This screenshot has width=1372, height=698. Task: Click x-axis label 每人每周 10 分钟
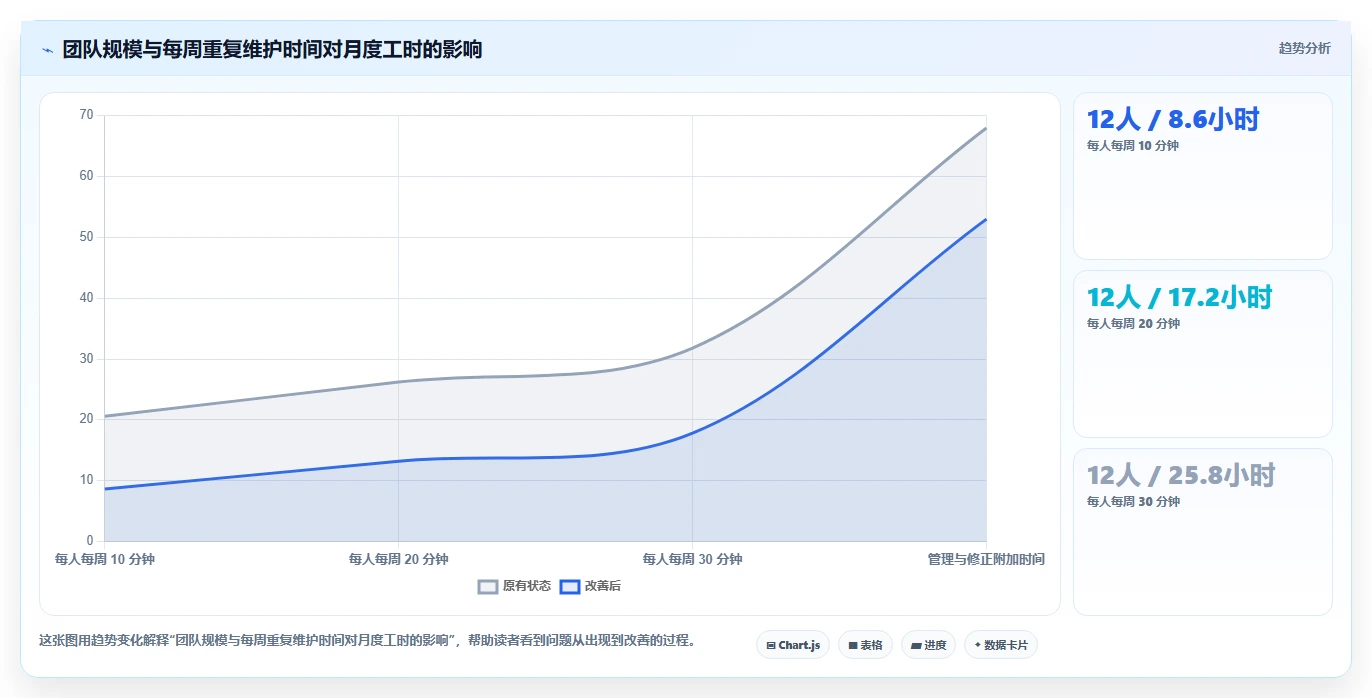tap(105, 559)
